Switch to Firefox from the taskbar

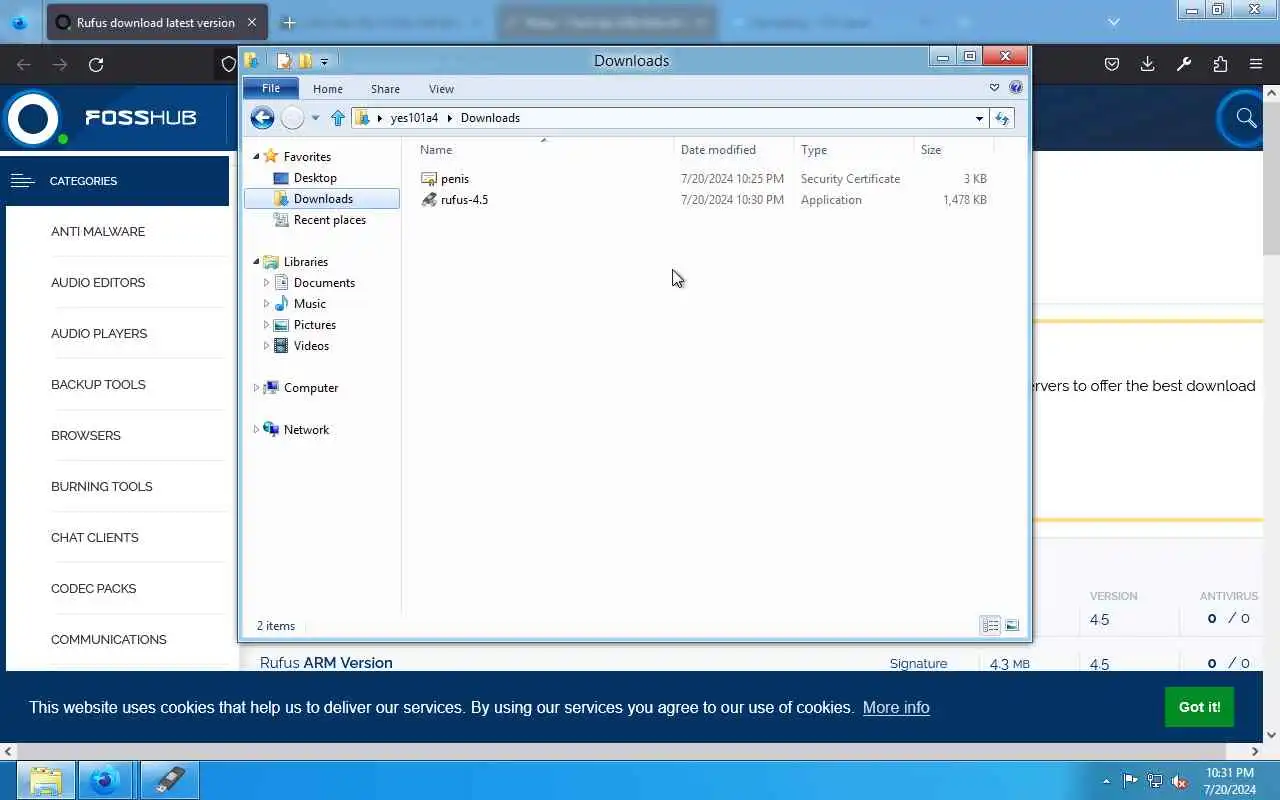pyautogui.click(x=106, y=780)
